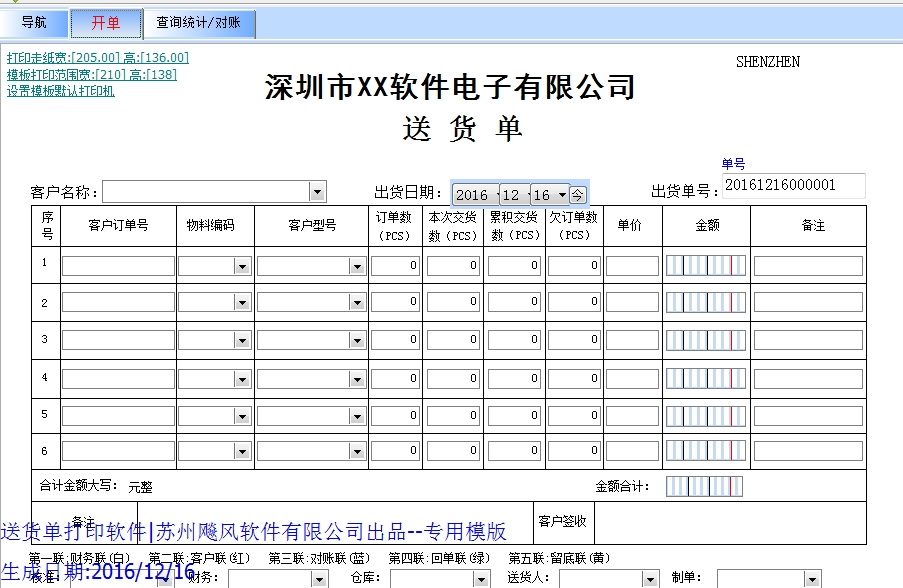This screenshot has width=903, height=588.
Task: Click the 金额合计 total grid field
Action: (x=704, y=487)
